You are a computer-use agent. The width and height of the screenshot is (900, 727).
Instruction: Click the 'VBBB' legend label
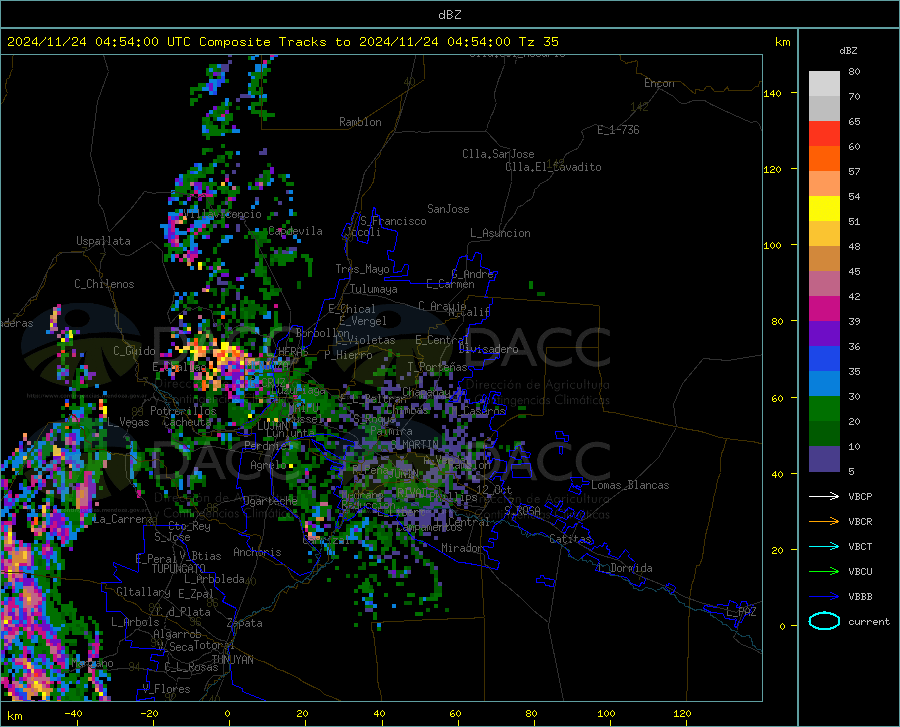(860, 597)
